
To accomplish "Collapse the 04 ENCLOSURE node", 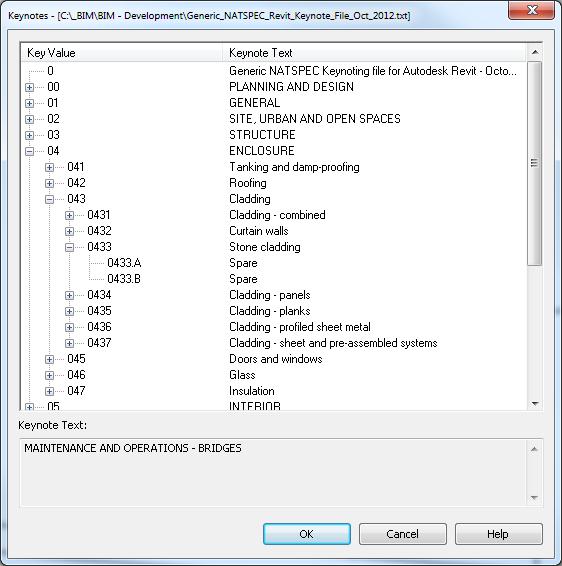I will pyautogui.click(x=30, y=151).
